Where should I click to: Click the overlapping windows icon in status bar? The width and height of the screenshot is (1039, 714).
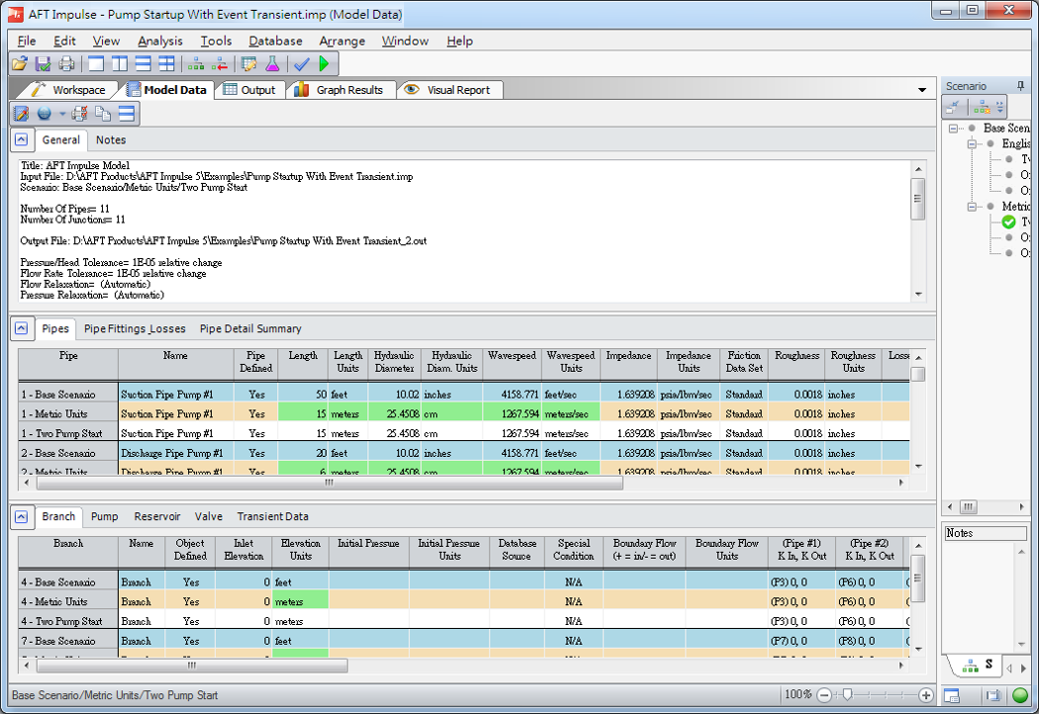pos(993,695)
